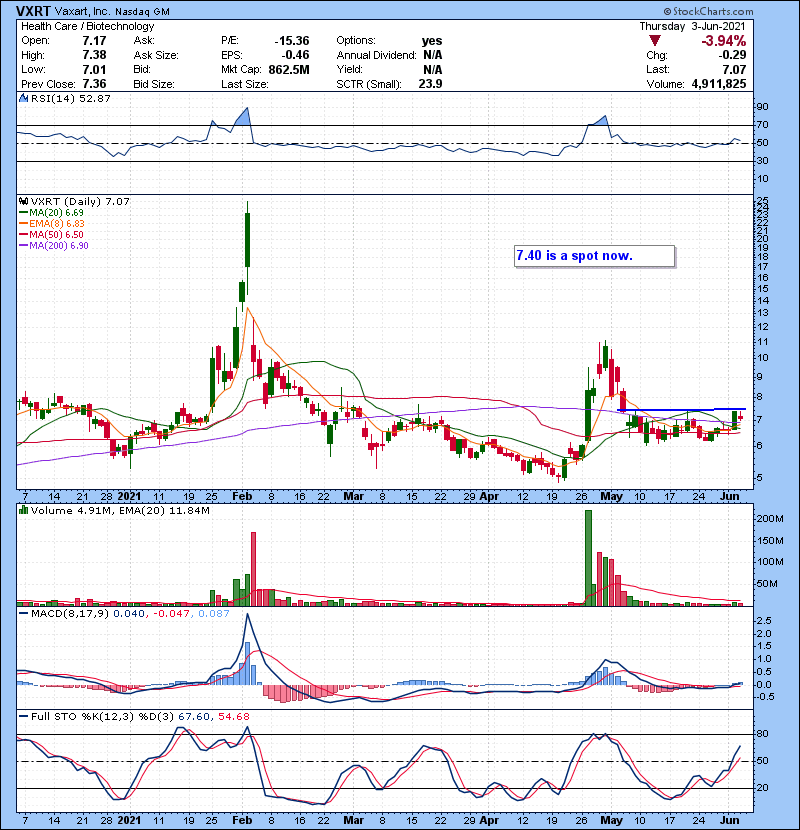The width and height of the screenshot is (800, 830).
Task: Click the red down-arrow change indicator
Action: pyautogui.click(x=655, y=41)
